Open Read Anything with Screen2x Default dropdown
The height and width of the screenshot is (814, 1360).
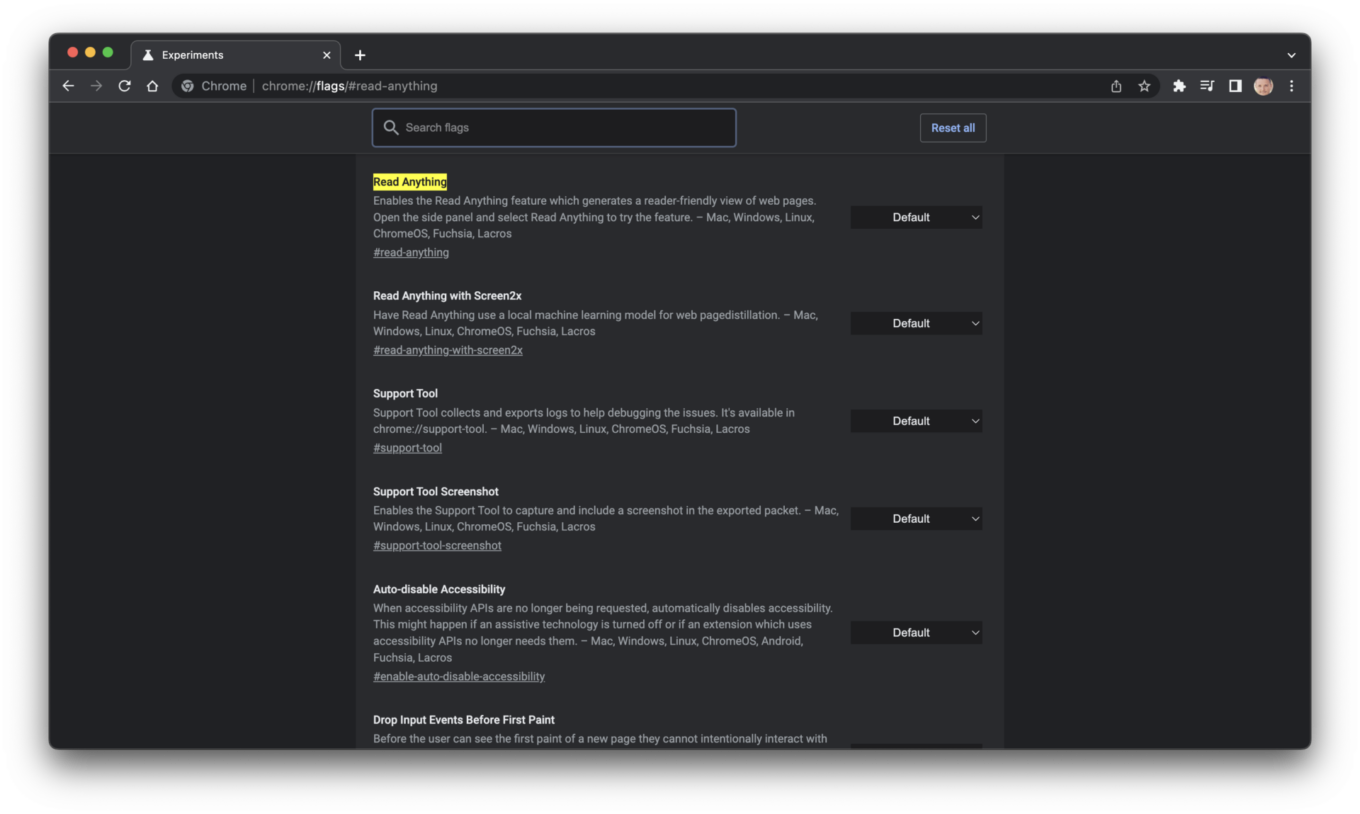[916, 323]
